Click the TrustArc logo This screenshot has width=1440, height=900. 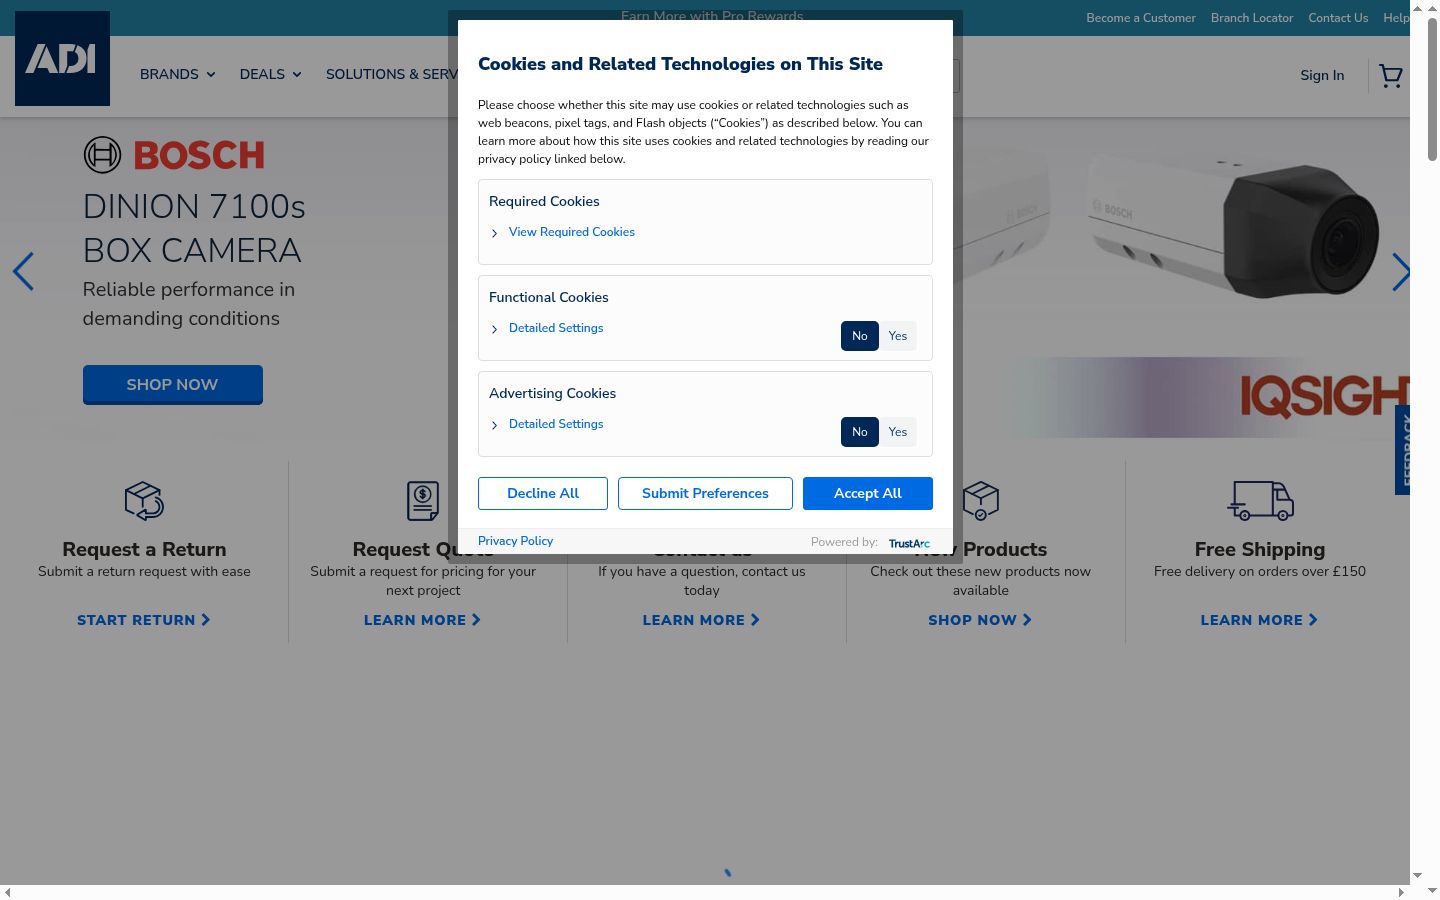coord(909,543)
